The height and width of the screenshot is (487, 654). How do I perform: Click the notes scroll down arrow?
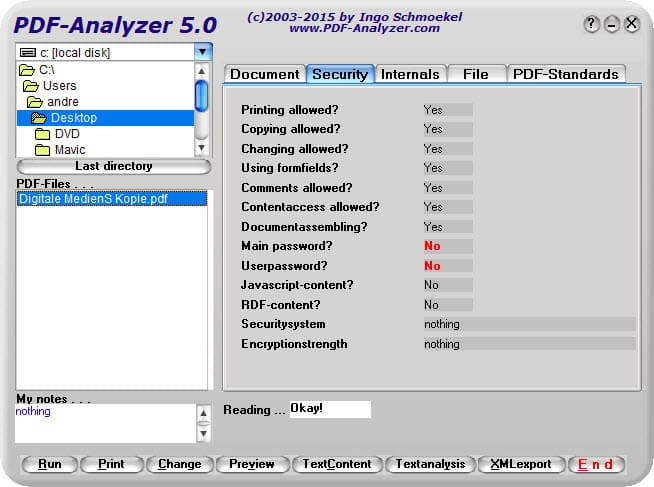203,434
